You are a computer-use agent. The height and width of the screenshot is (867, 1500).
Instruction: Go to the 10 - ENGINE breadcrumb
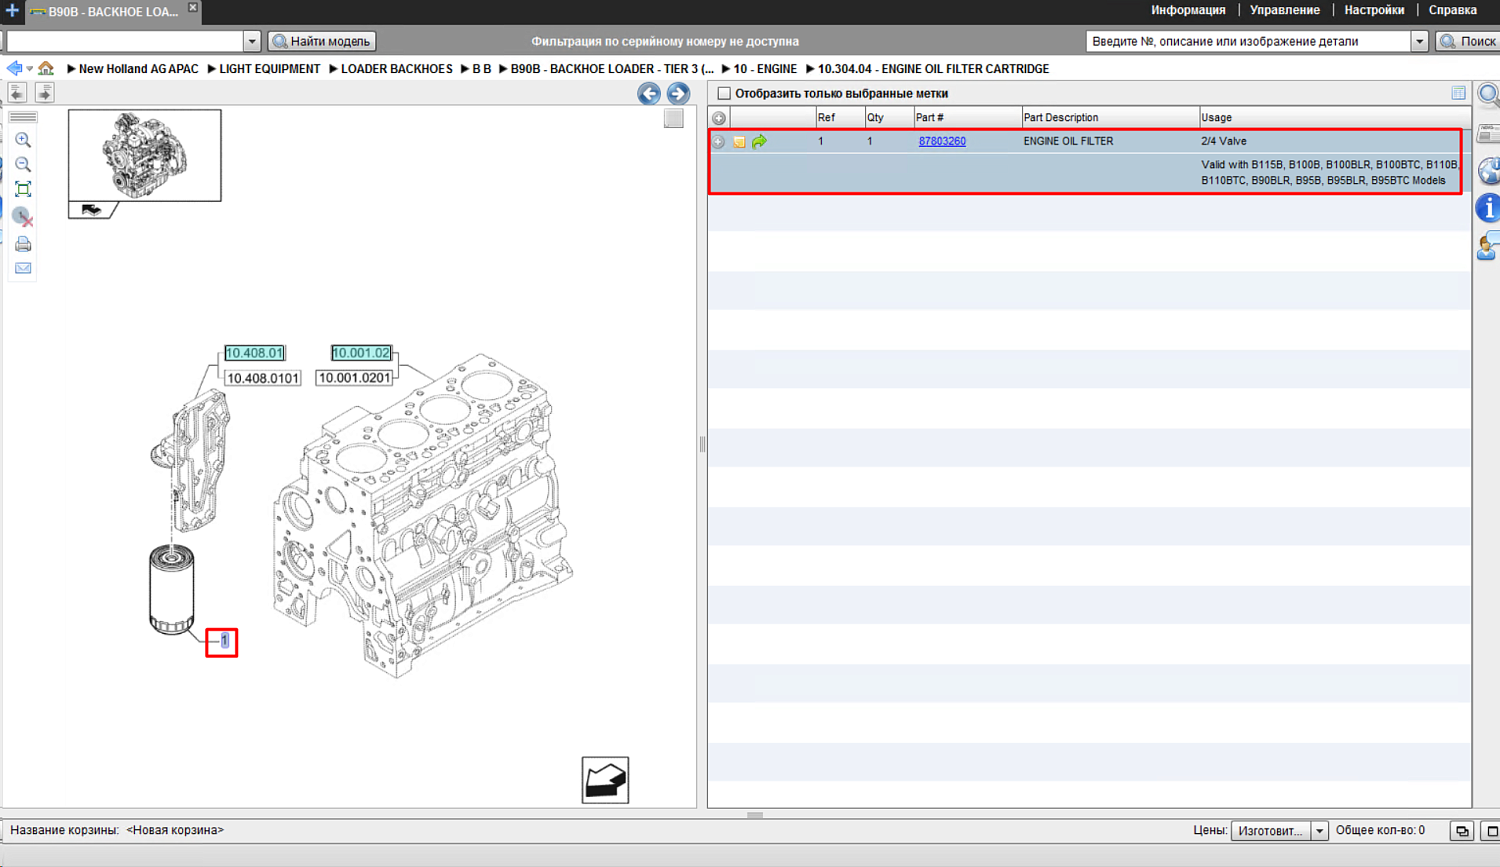coord(765,69)
